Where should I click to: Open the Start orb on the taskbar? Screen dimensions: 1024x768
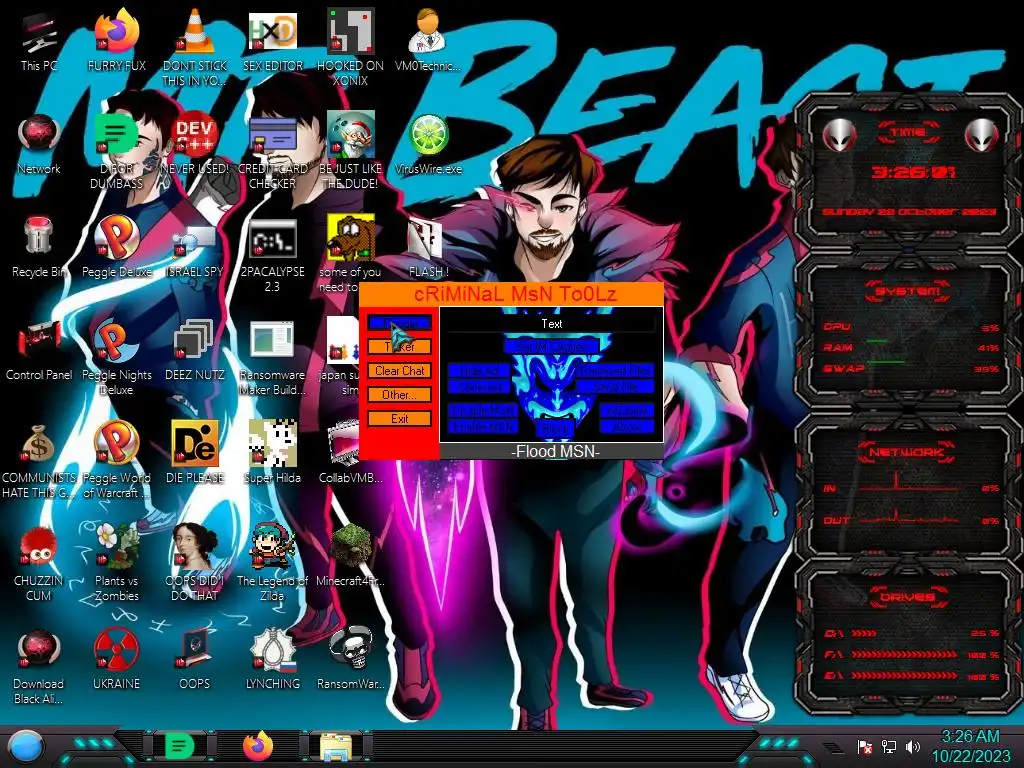(x=27, y=746)
